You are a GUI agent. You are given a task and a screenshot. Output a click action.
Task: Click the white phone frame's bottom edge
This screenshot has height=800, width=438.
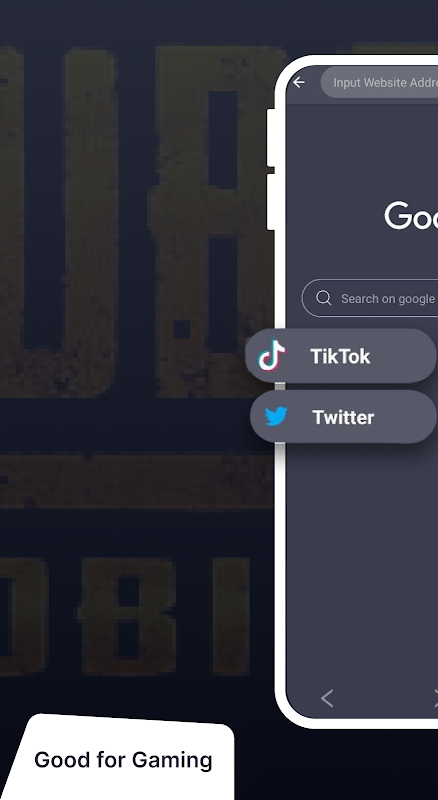coord(357,723)
